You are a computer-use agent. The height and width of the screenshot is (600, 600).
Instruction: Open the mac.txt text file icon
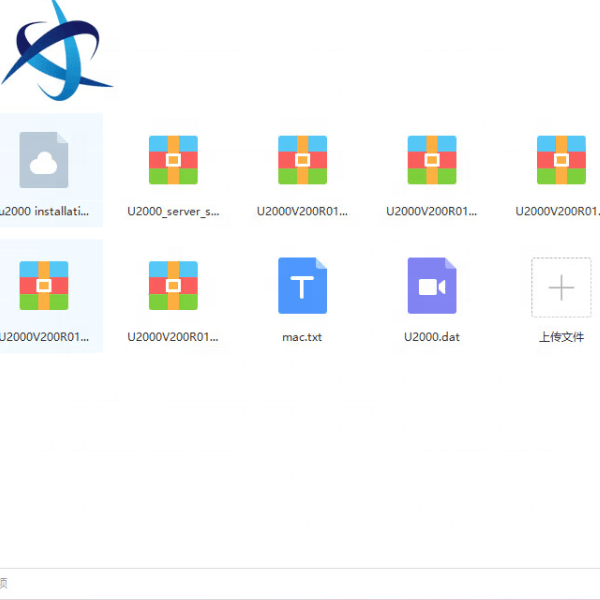point(302,286)
